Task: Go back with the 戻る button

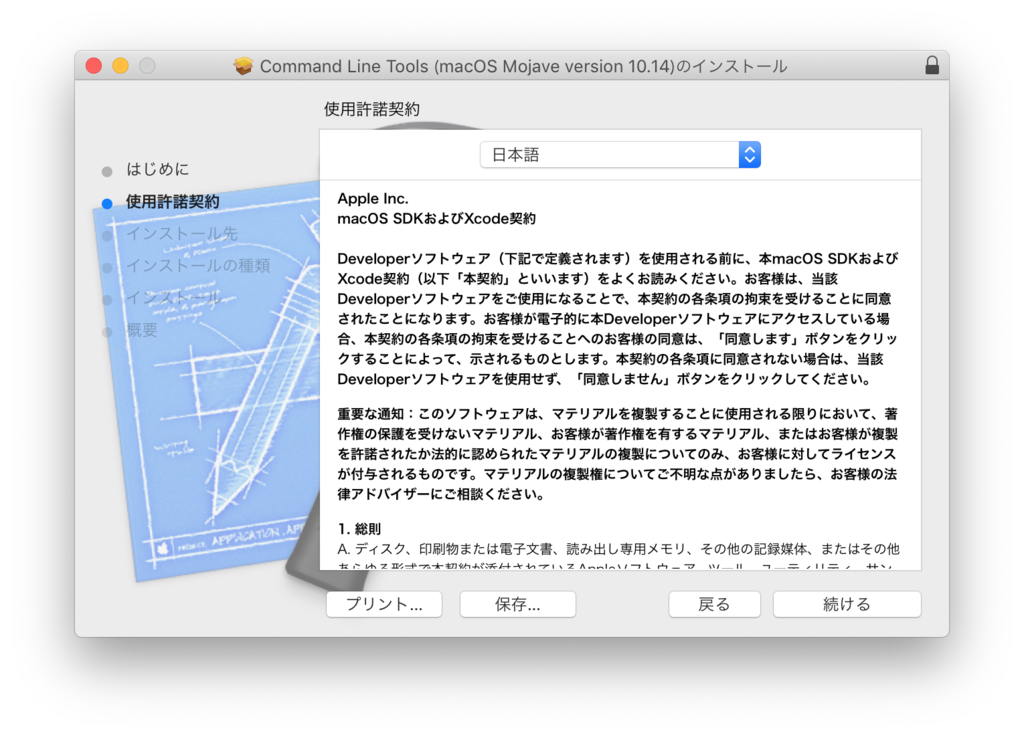Action: tap(714, 604)
